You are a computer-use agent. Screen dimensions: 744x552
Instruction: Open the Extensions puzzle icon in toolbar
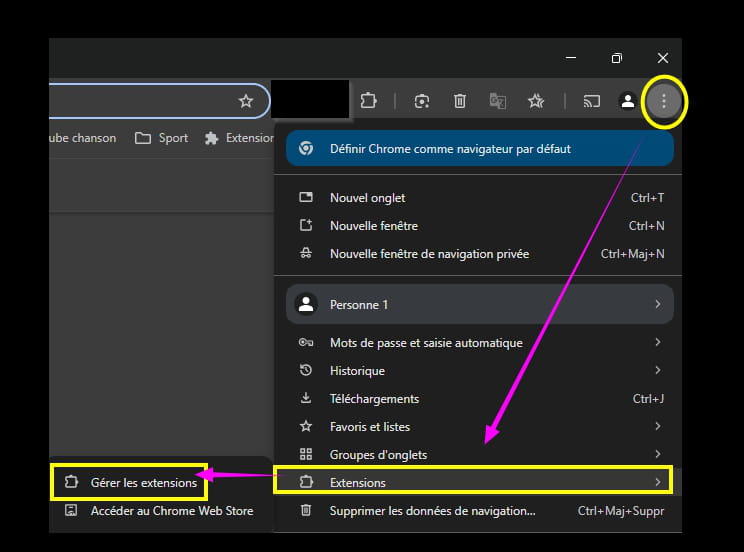(x=369, y=101)
